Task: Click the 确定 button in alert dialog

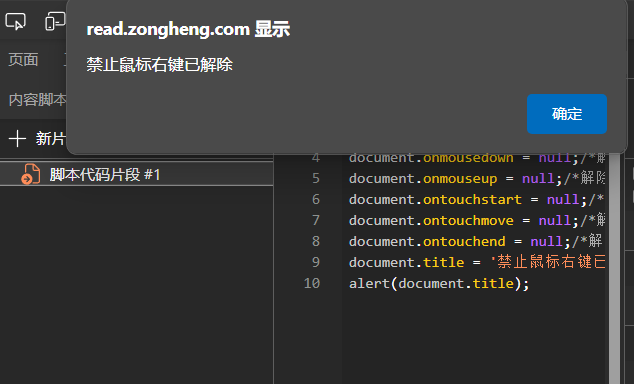Action: click(x=566, y=114)
